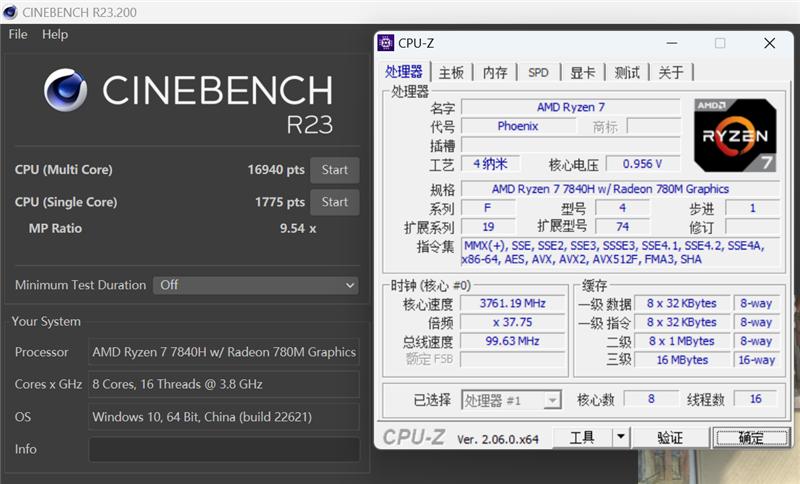The height and width of the screenshot is (484, 800).
Task: Click the name field AMD Ryzen 7
Action: point(571,107)
